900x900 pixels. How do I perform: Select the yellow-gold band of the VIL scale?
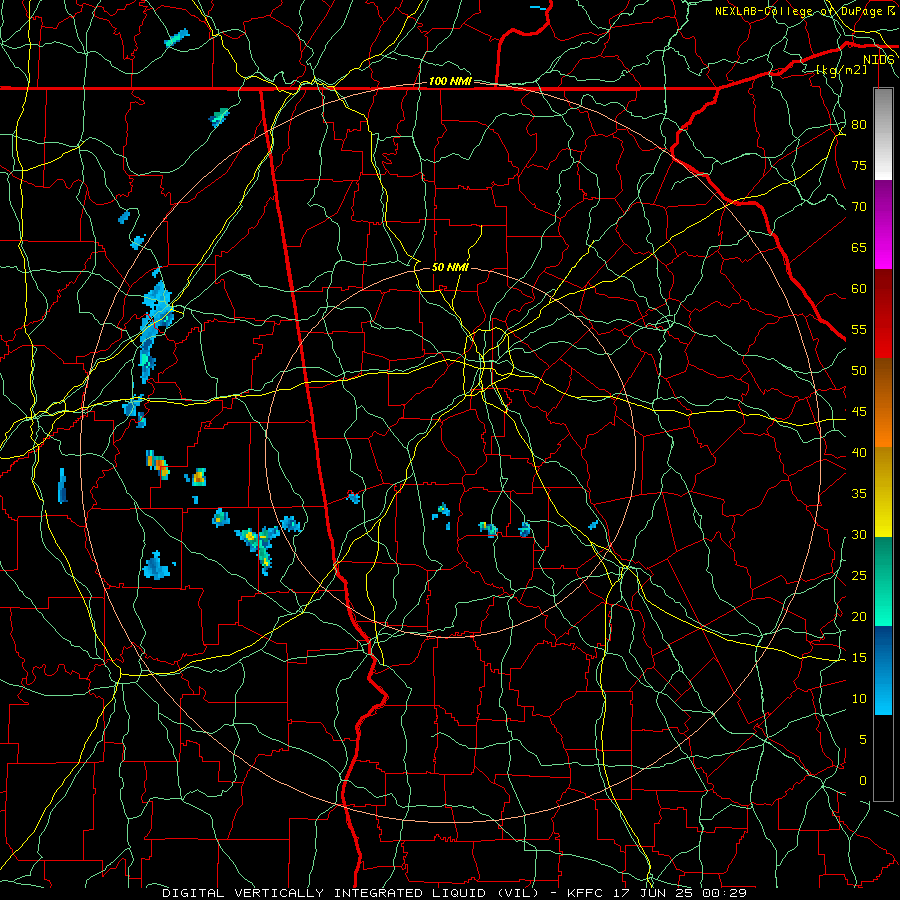883,492
